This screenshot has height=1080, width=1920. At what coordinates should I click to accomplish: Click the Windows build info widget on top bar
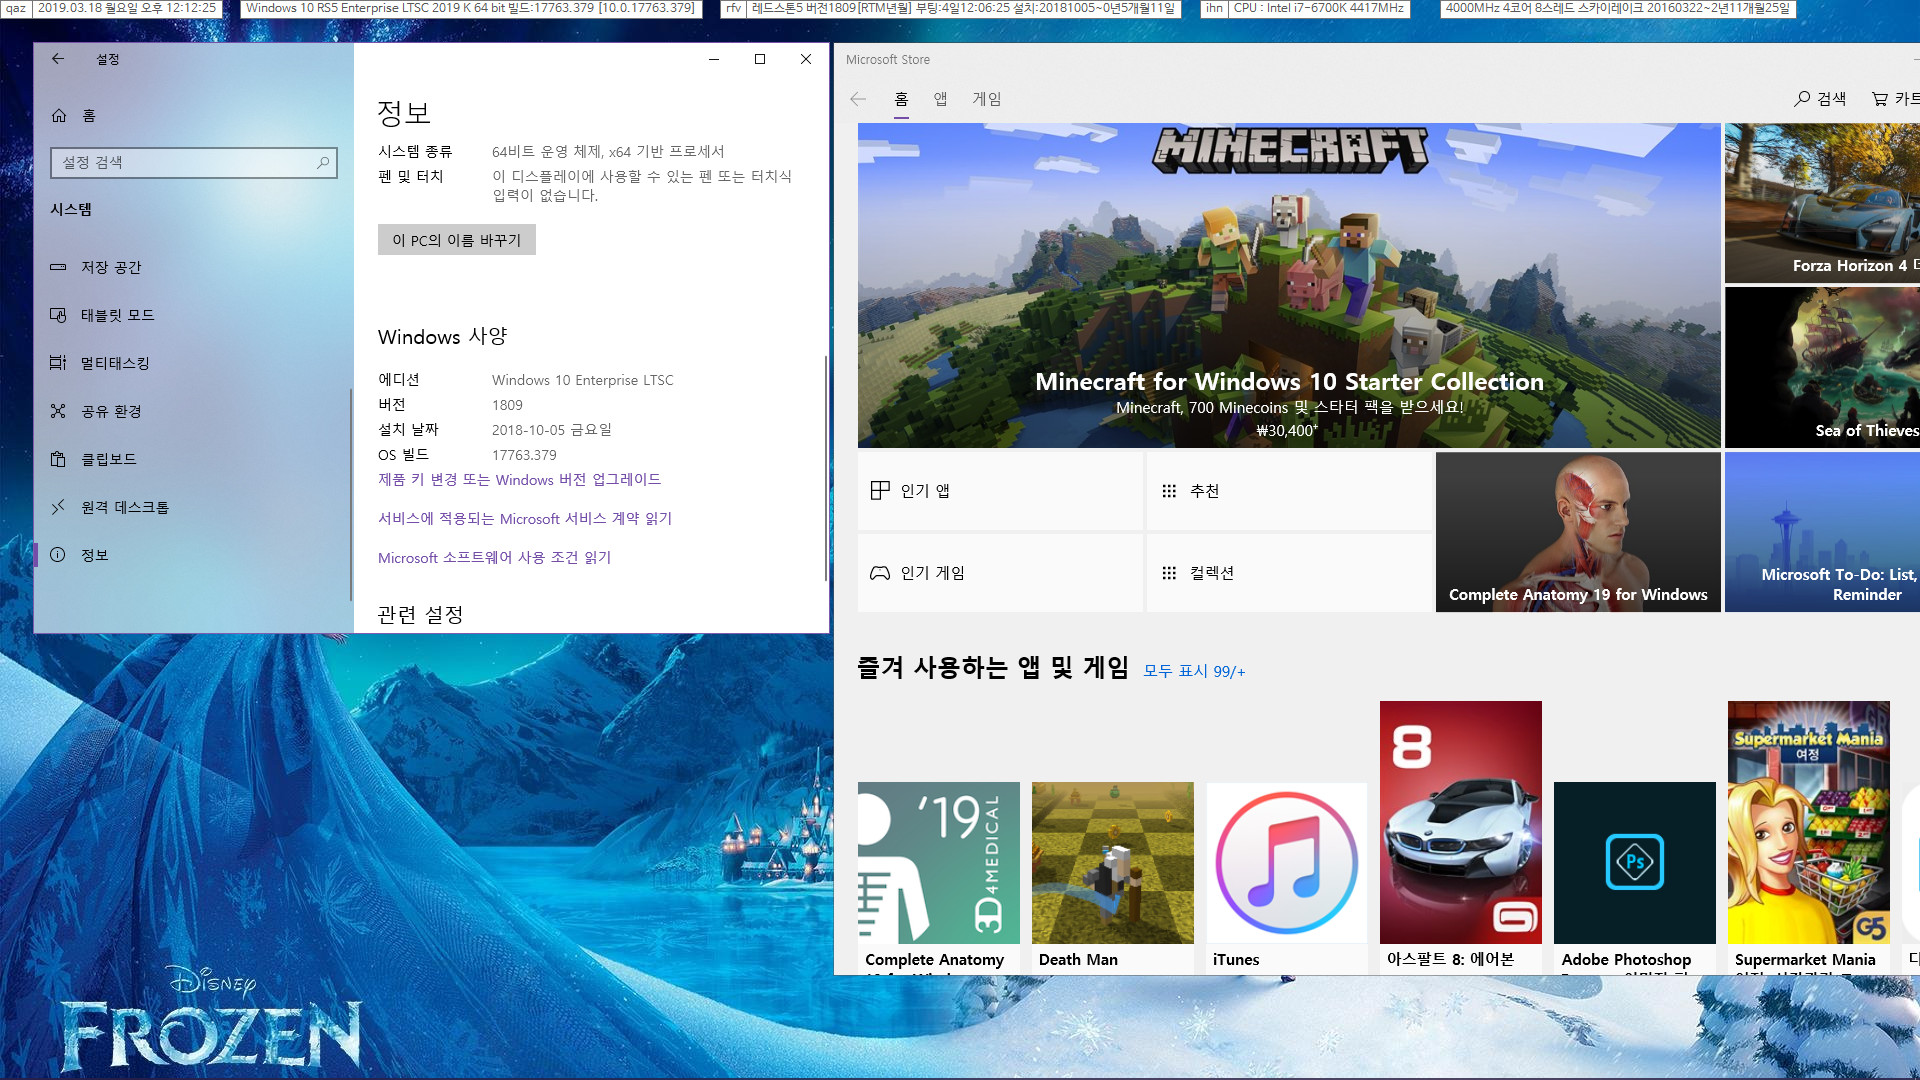(470, 8)
